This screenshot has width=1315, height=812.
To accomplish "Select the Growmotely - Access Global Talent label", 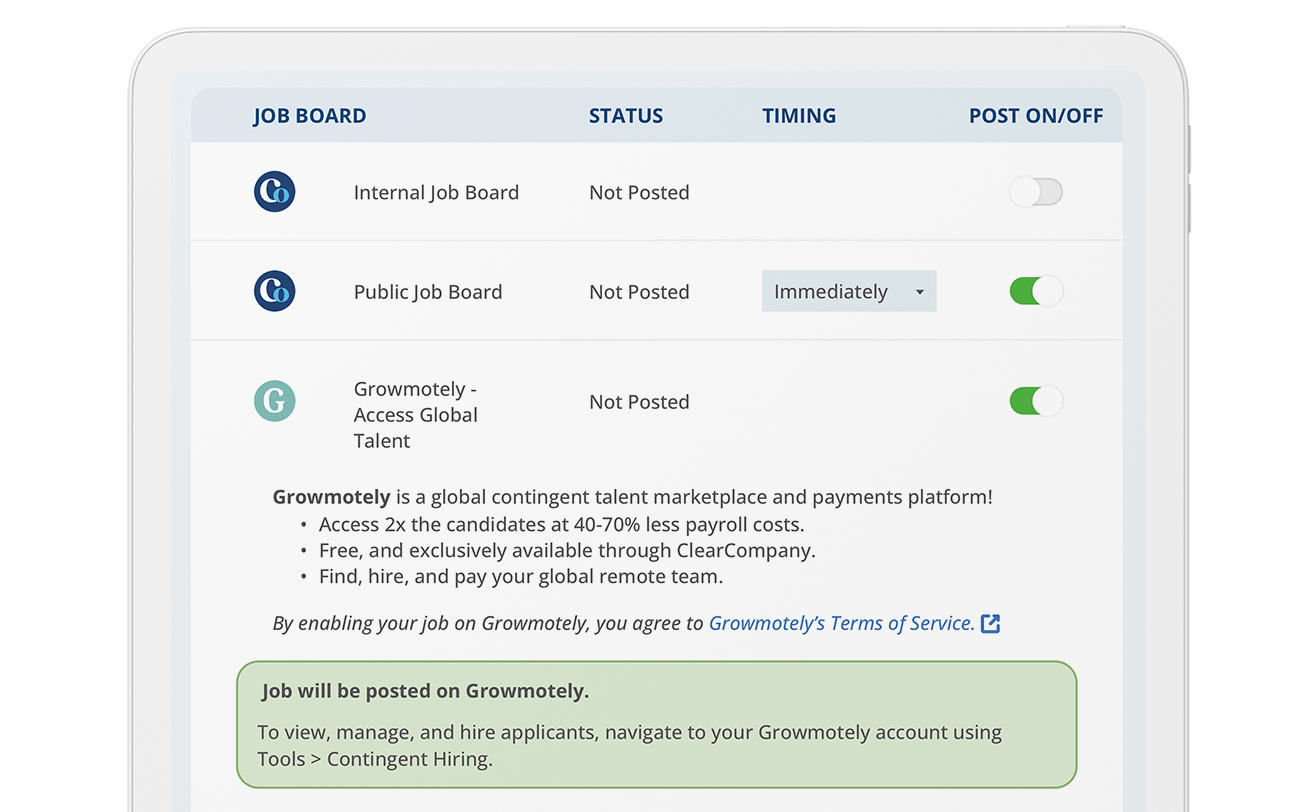I will [416, 415].
